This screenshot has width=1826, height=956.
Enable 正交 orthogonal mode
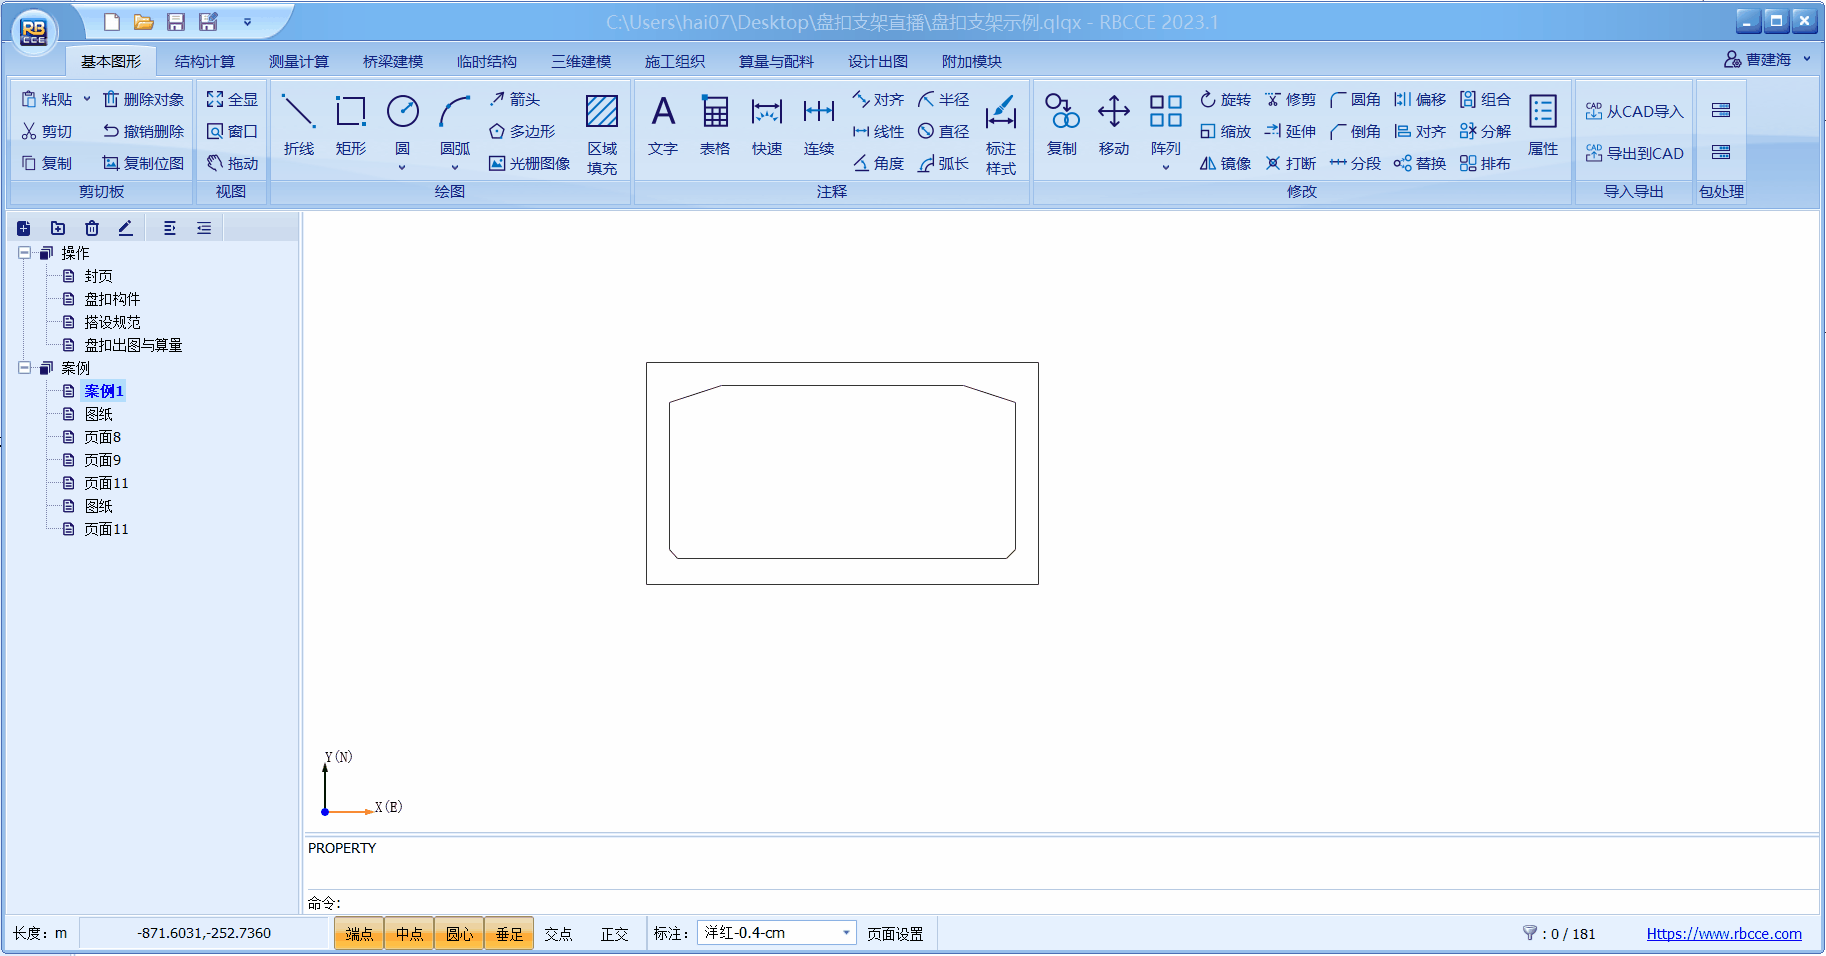(x=614, y=933)
